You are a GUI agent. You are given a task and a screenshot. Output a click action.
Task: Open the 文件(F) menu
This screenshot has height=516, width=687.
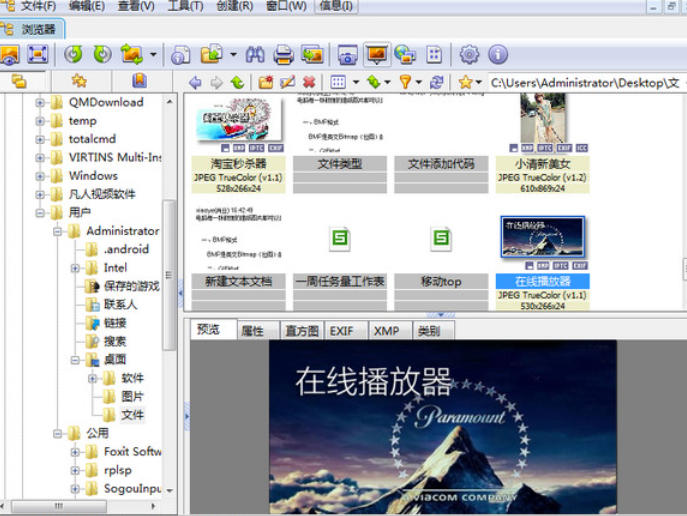pos(38,6)
